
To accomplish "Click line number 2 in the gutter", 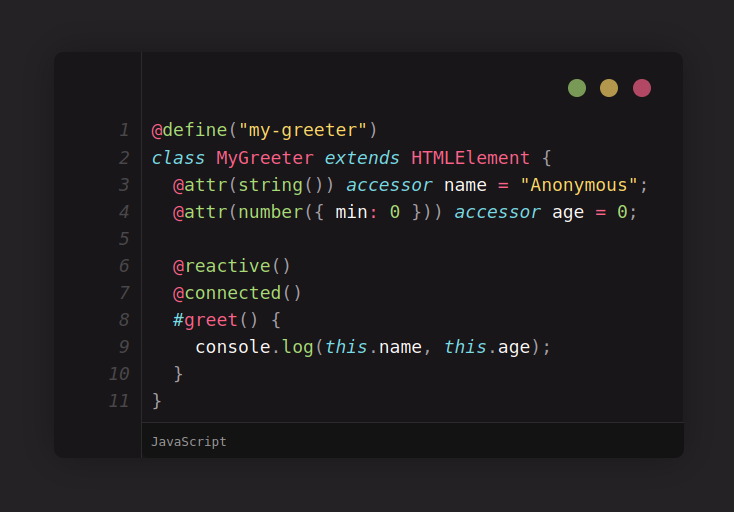I will click(124, 158).
